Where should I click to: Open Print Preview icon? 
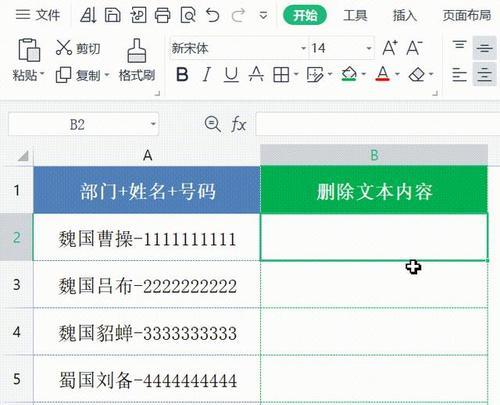coord(188,15)
